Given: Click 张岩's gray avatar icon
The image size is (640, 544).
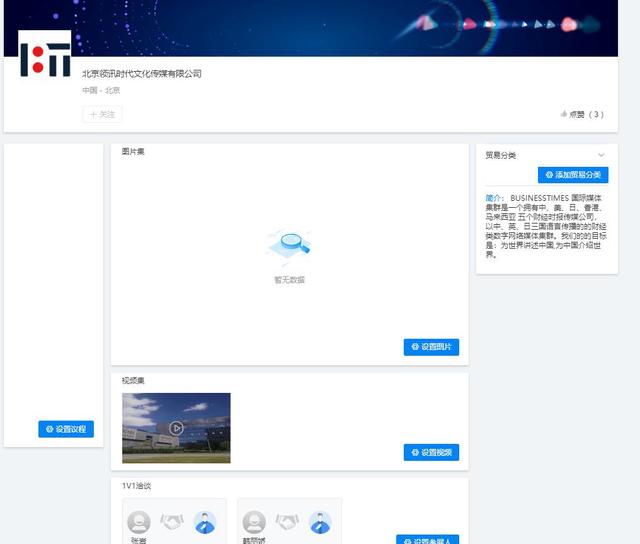Looking at the screenshot, I should [x=140, y=522].
